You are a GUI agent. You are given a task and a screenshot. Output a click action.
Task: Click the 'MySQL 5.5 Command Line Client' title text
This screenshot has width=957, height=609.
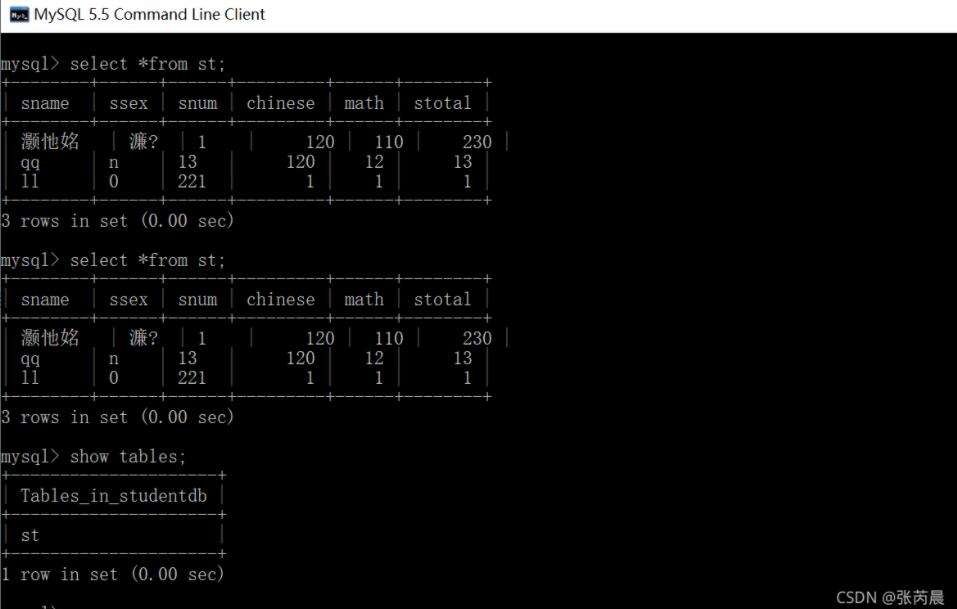[x=149, y=15]
